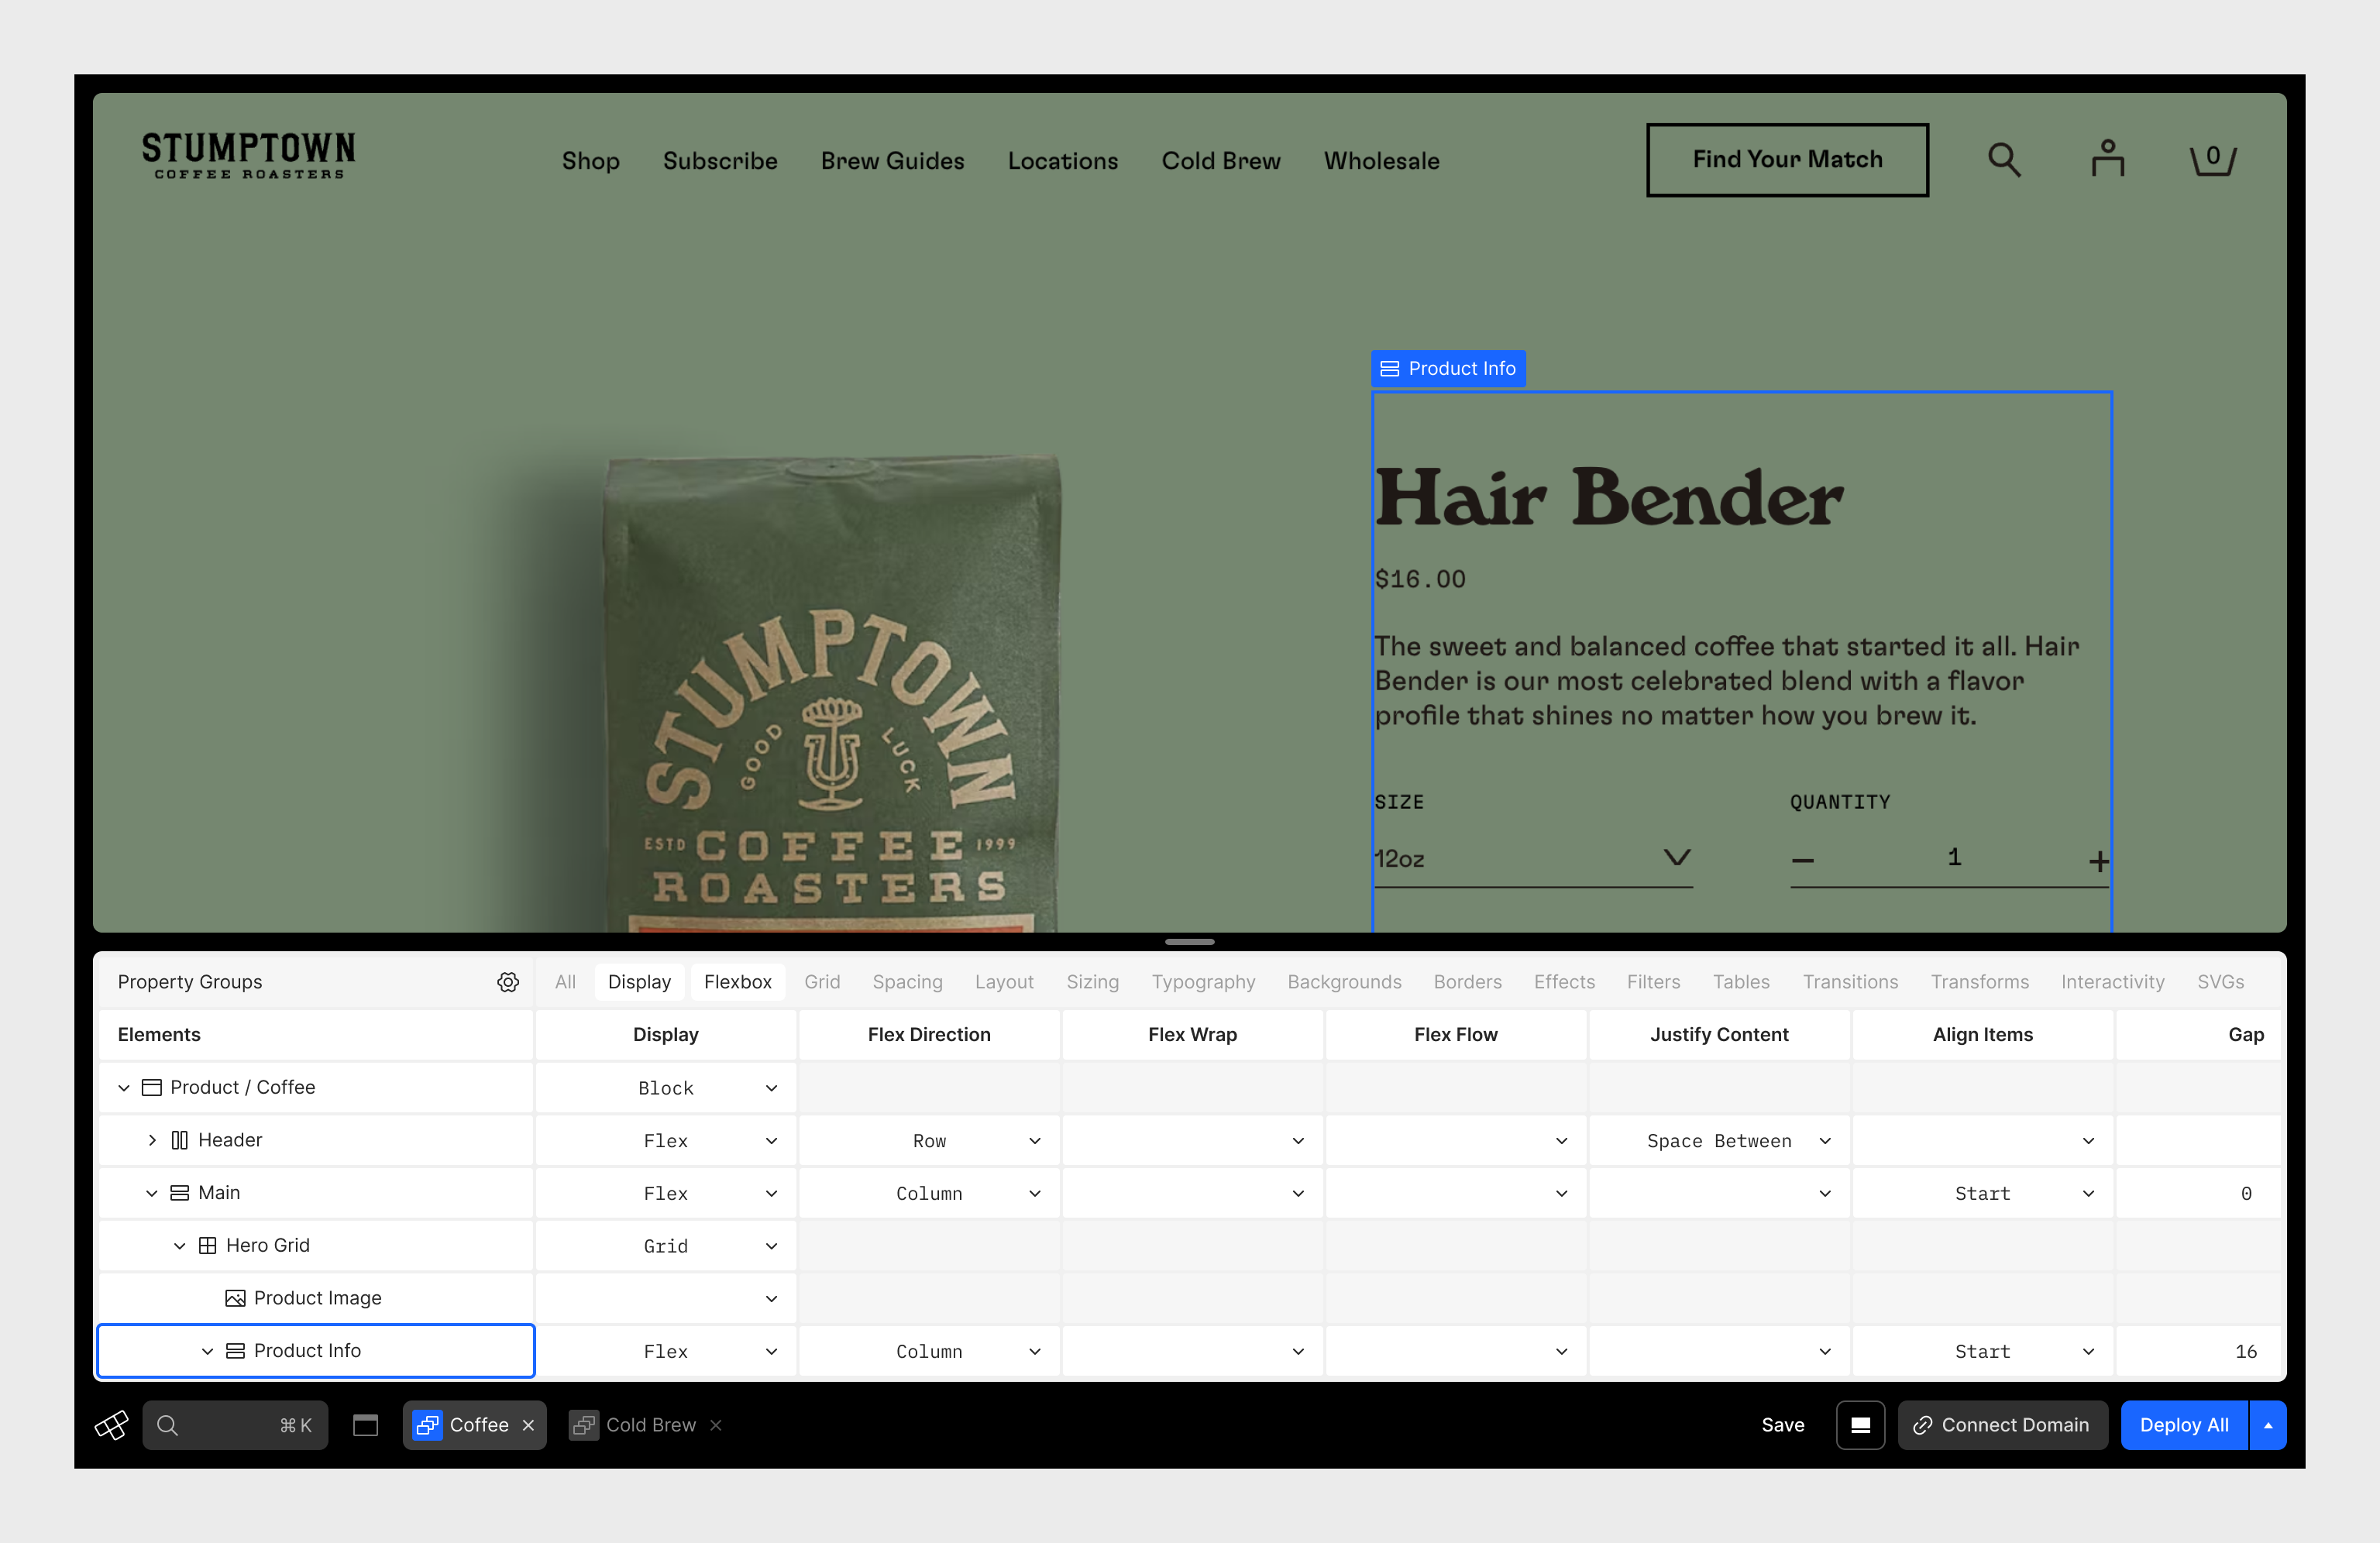Open the Shop nav menu item

590,161
